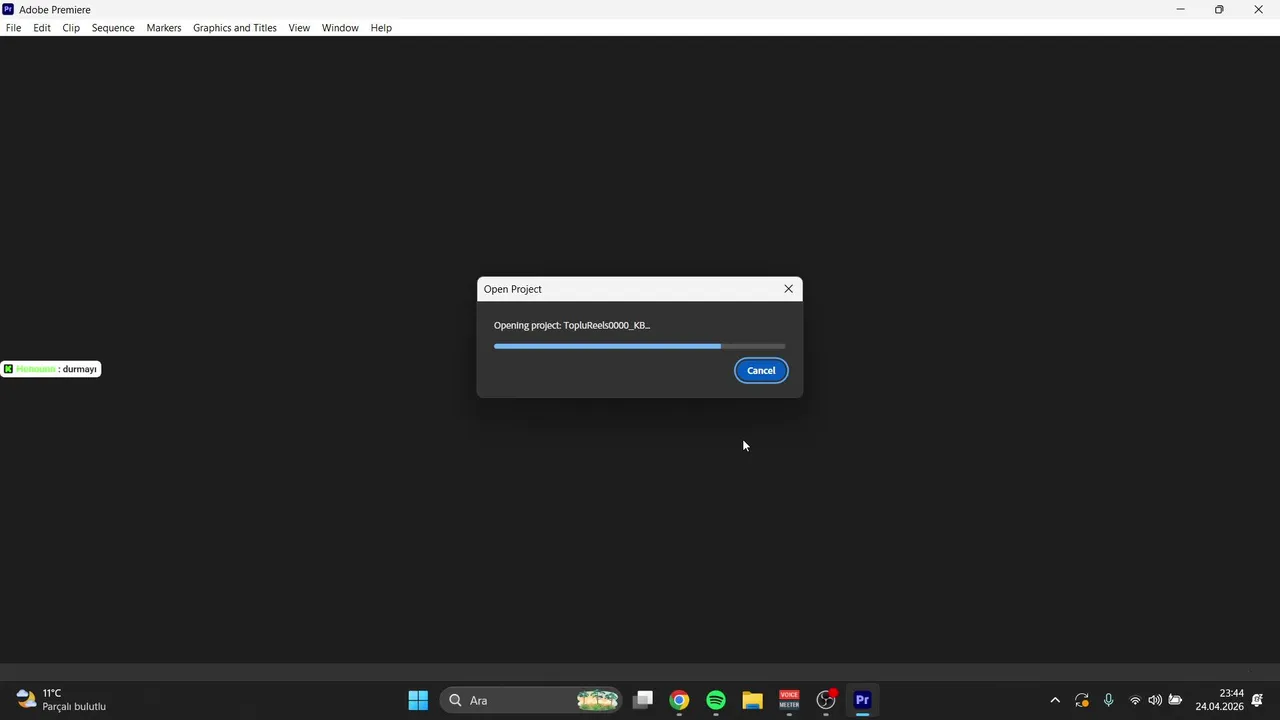Launch Google Chrome from taskbar
The width and height of the screenshot is (1280, 720).
679,700
